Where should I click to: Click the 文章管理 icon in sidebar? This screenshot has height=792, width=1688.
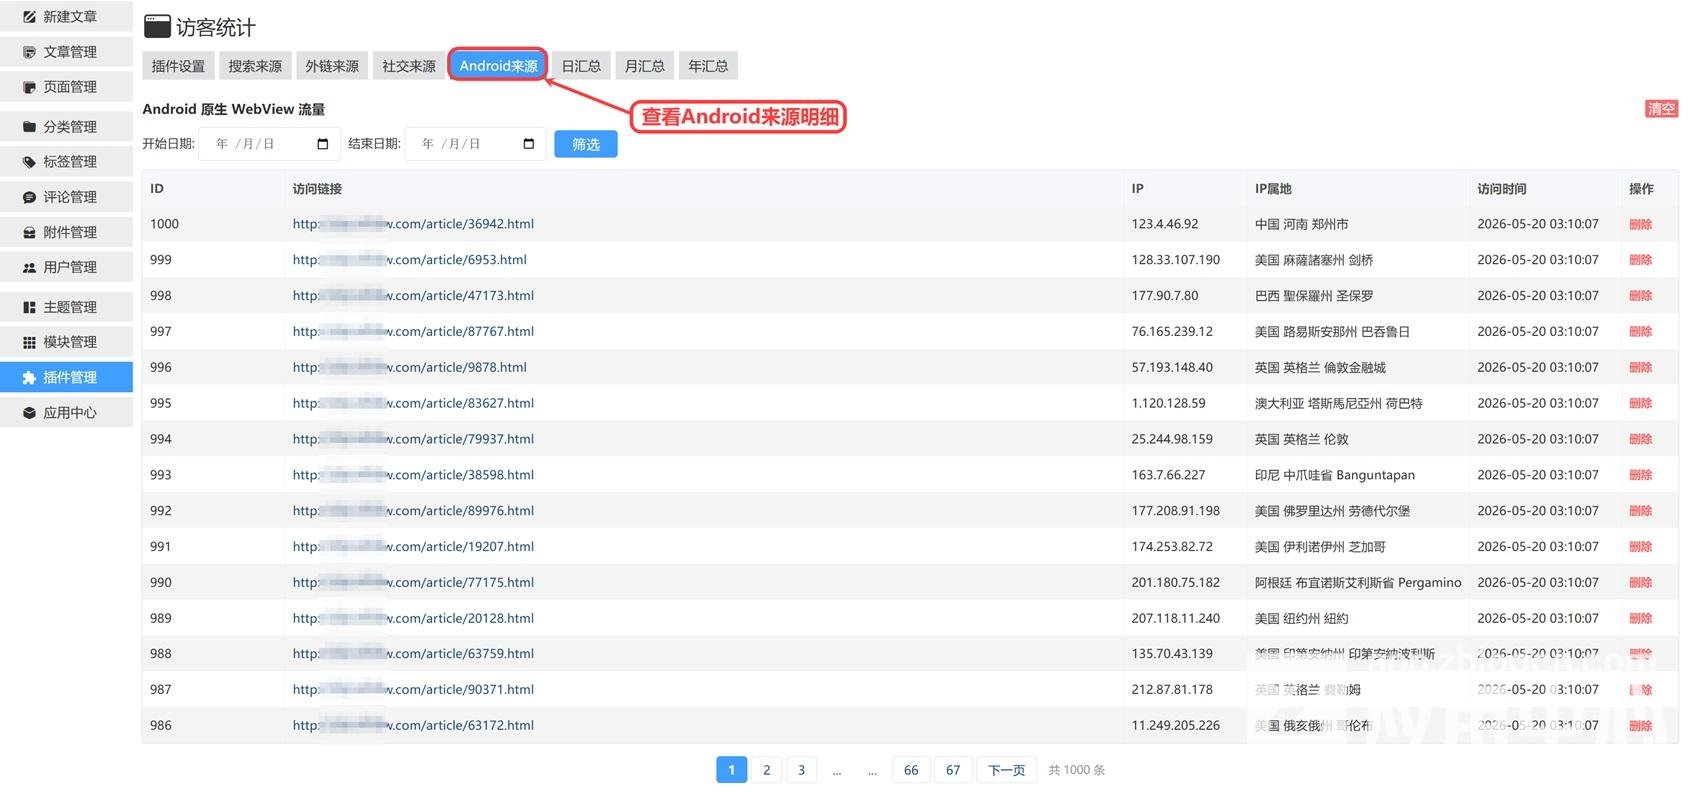click(x=29, y=52)
